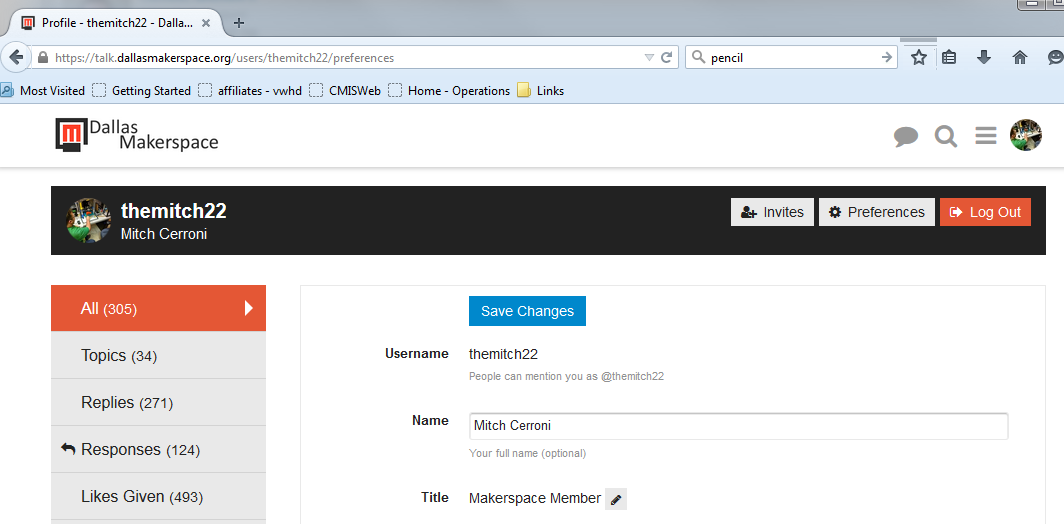Go to browser home page icon
This screenshot has width=1064, height=524.
pos(1020,58)
